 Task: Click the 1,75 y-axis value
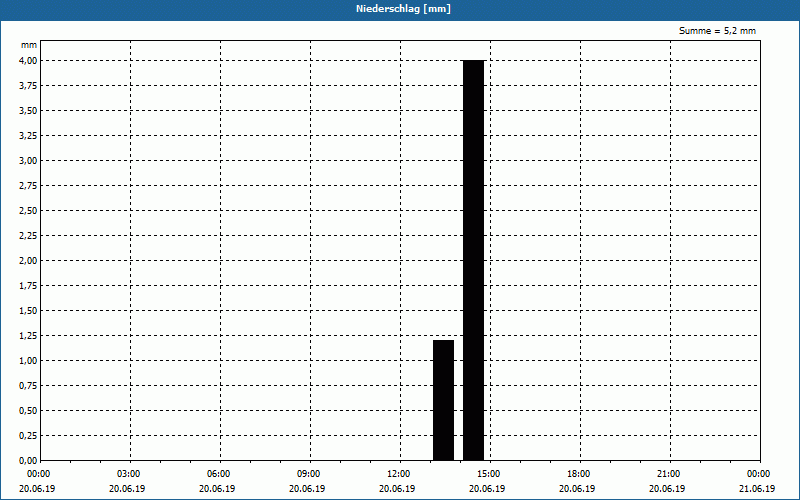click(28, 286)
